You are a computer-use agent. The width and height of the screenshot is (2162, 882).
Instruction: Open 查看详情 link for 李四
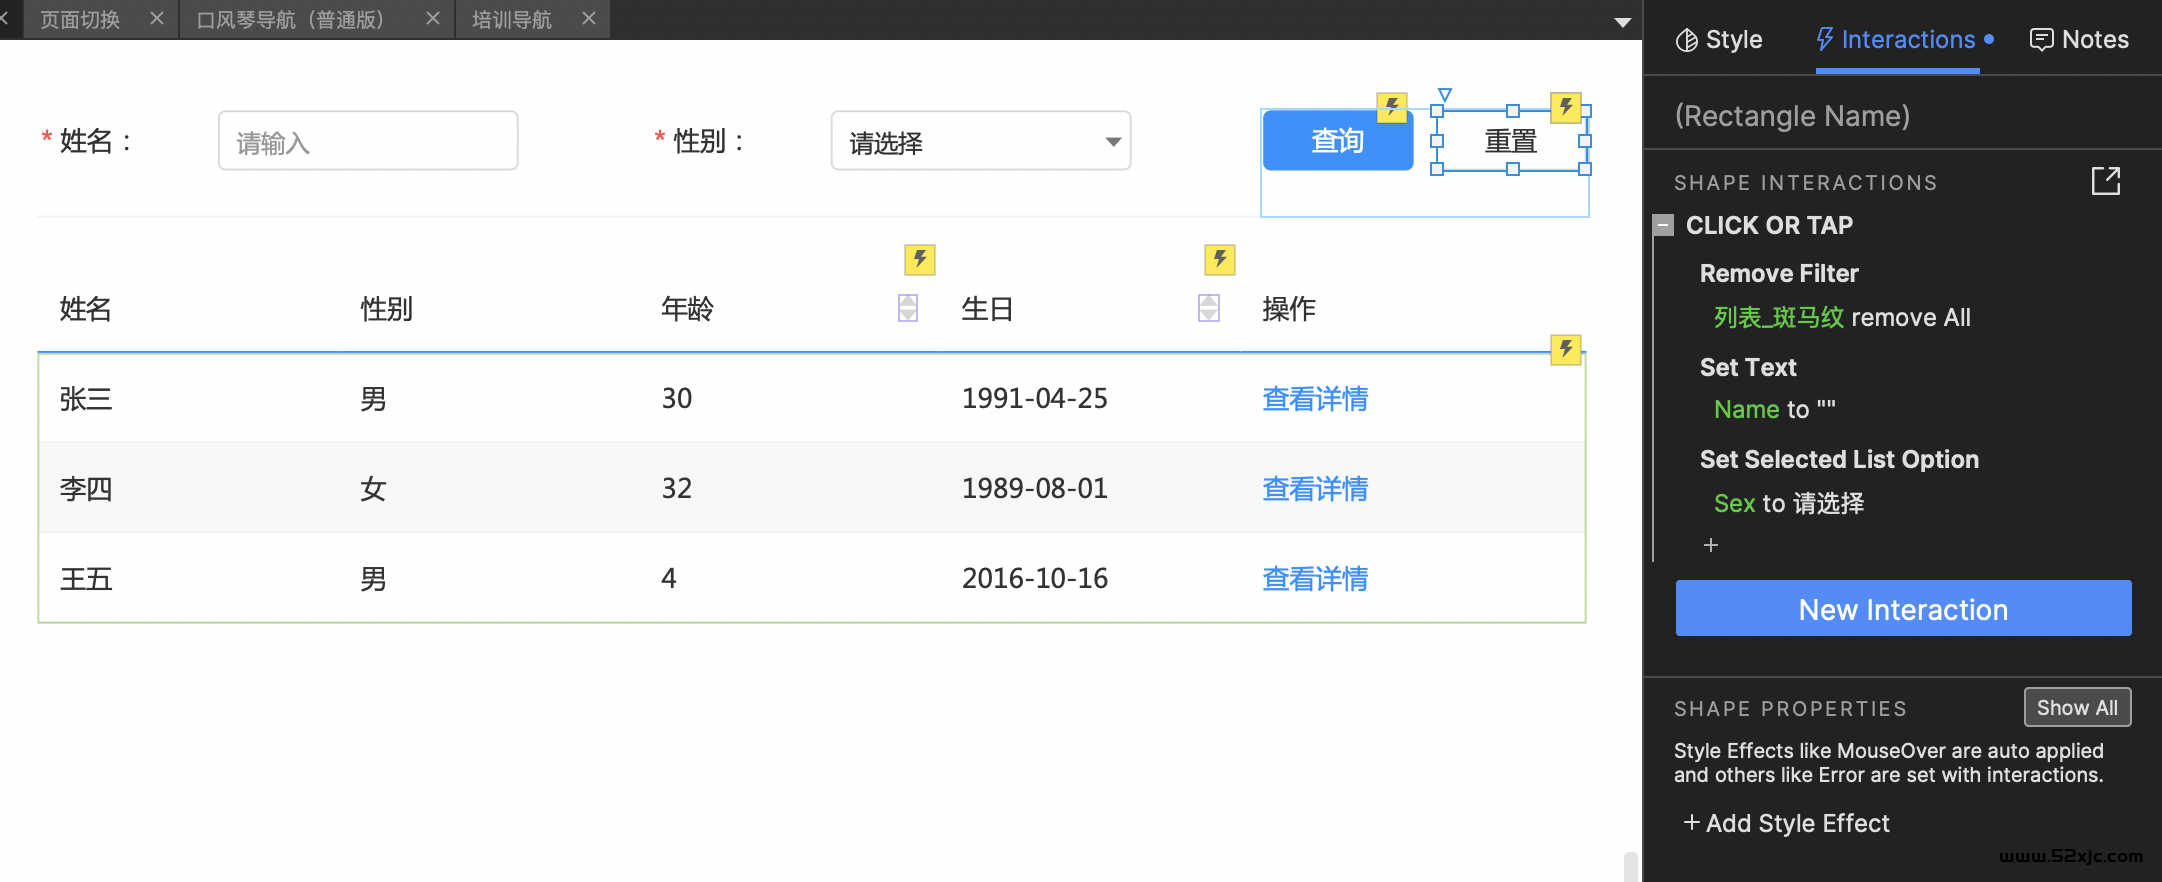pyautogui.click(x=1314, y=489)
